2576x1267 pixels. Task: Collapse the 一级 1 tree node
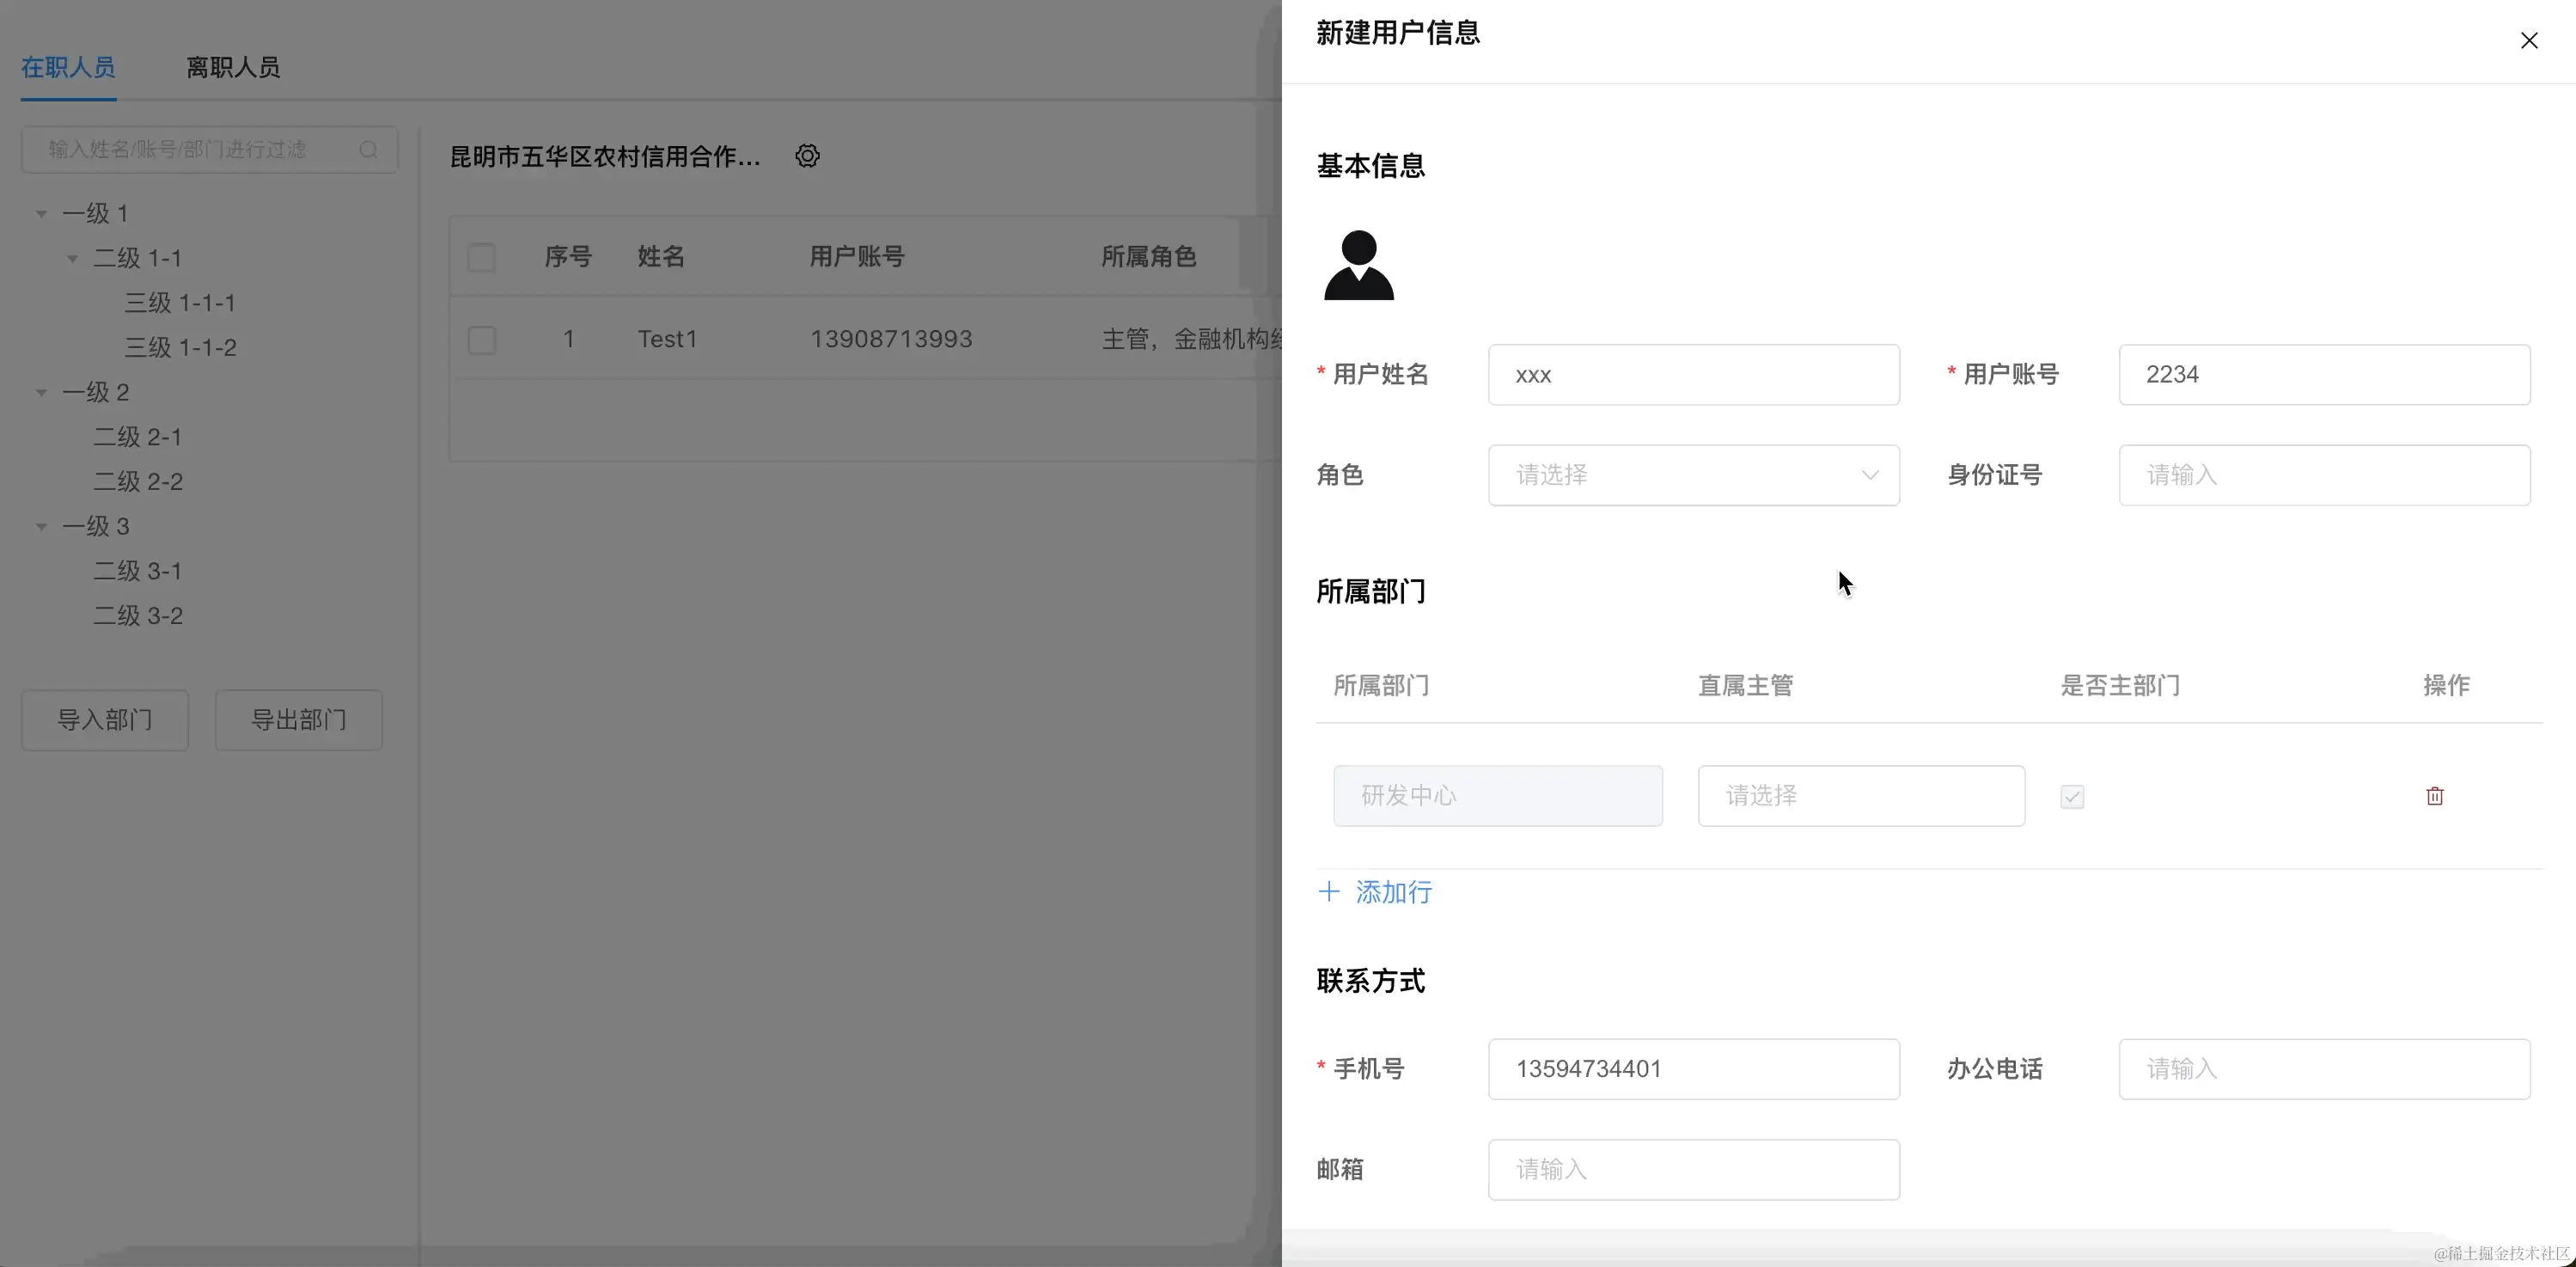click(x=42, y=214)
